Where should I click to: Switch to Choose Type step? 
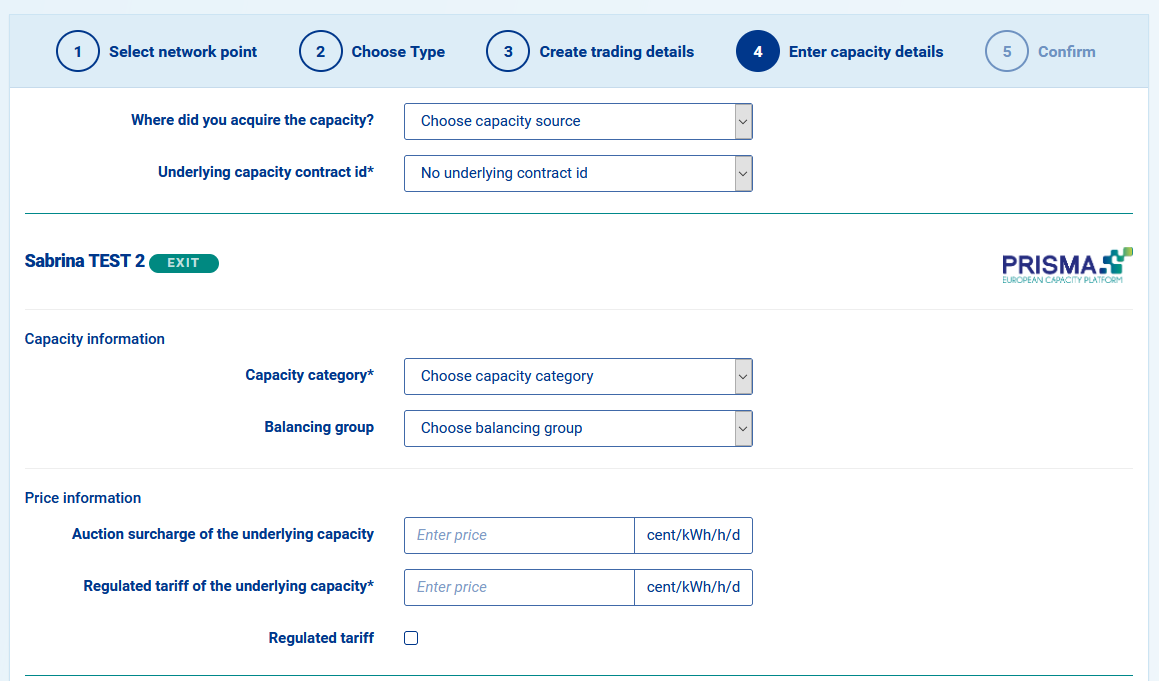click(x=398, y=52)
